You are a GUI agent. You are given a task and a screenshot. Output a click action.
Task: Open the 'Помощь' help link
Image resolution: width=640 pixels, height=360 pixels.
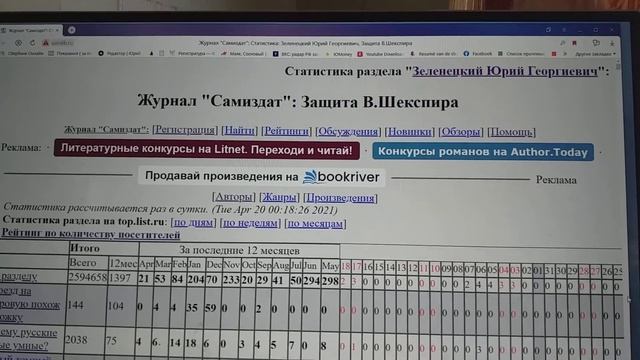511,132
